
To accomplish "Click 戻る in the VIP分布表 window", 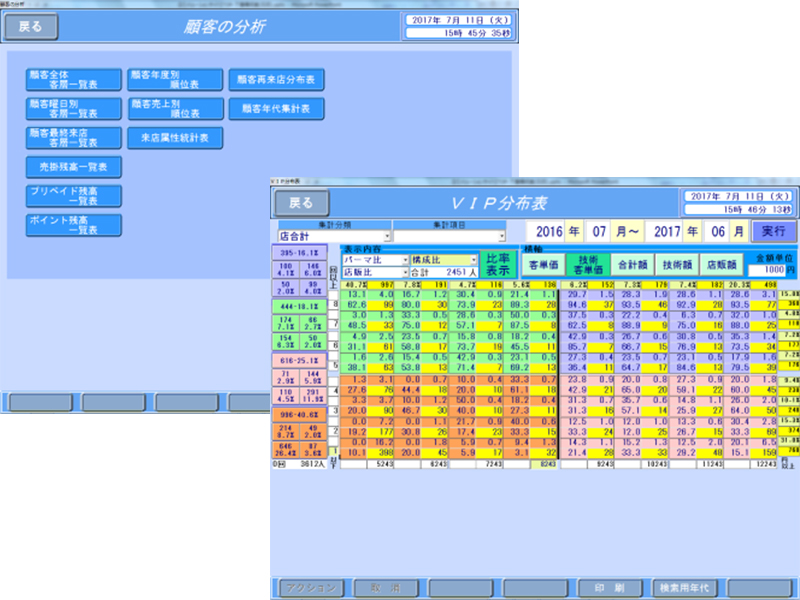I will point(301,203).
